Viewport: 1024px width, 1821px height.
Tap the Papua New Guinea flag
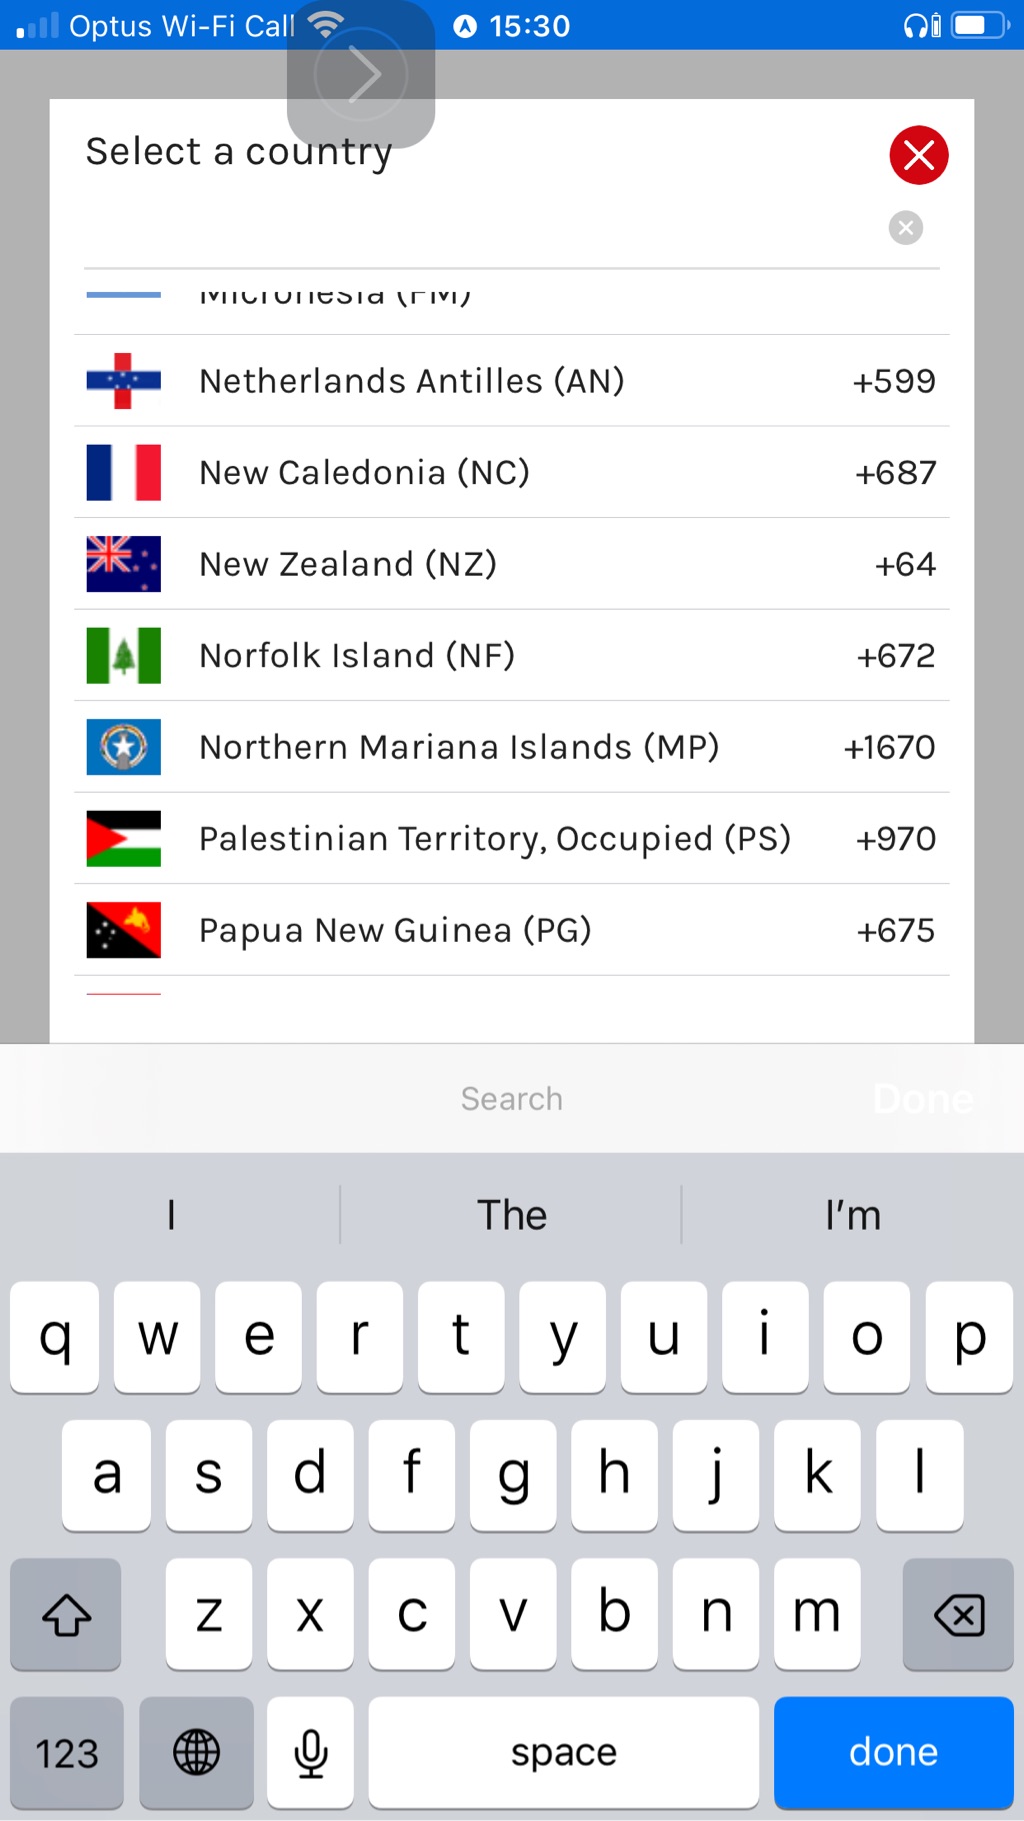point(123,930)
